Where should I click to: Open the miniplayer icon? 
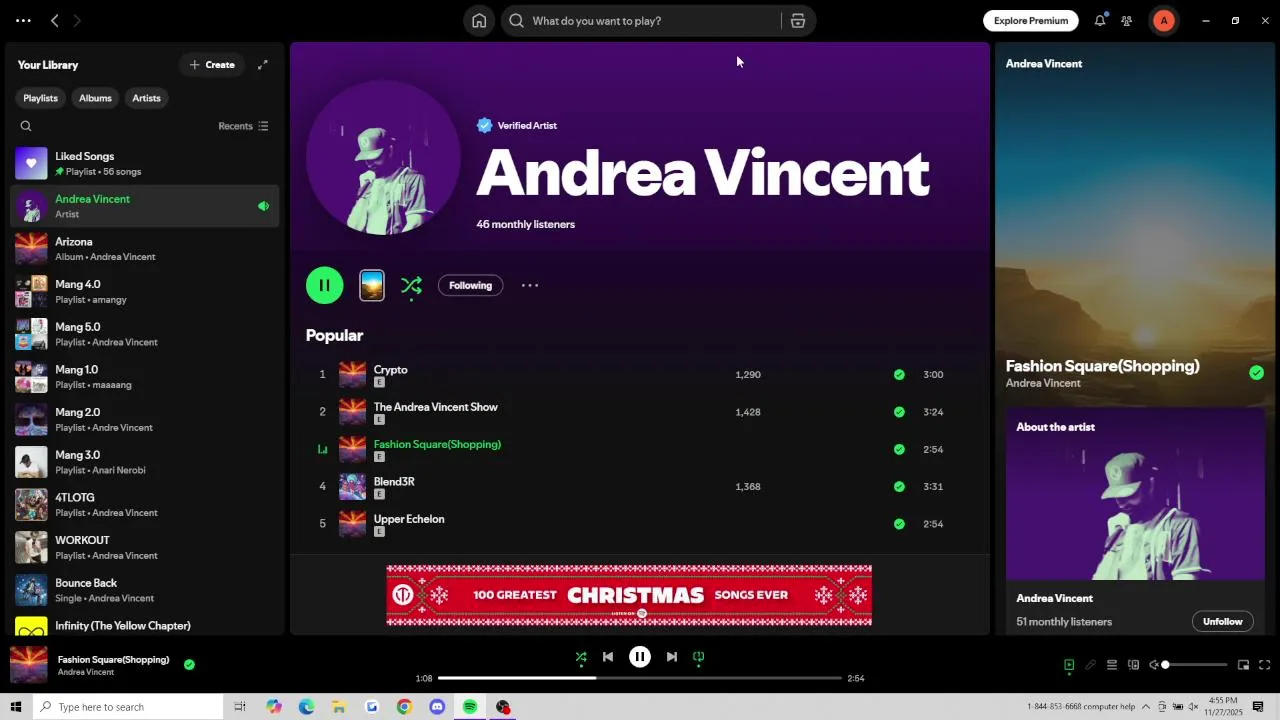1244,665
